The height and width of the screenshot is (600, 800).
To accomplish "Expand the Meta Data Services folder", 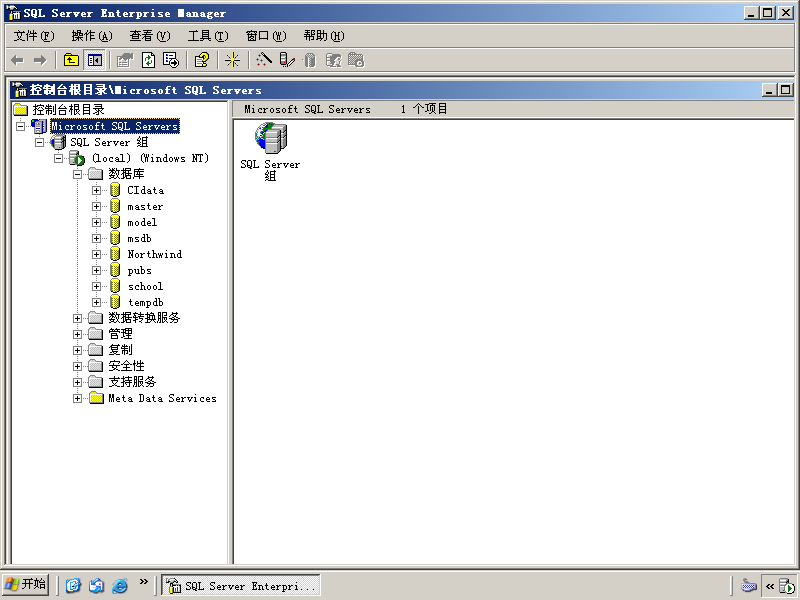I will (x=78, y=398).
